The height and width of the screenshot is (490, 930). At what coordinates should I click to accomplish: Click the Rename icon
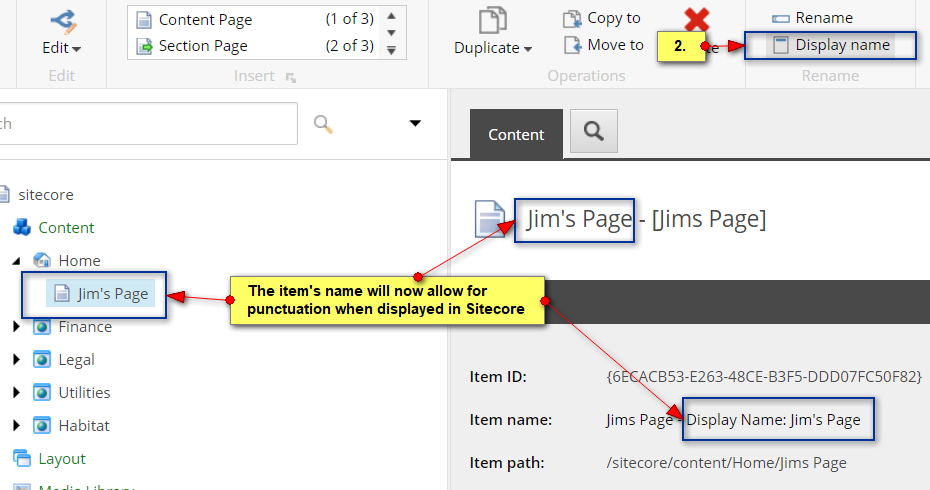(781, 19)
